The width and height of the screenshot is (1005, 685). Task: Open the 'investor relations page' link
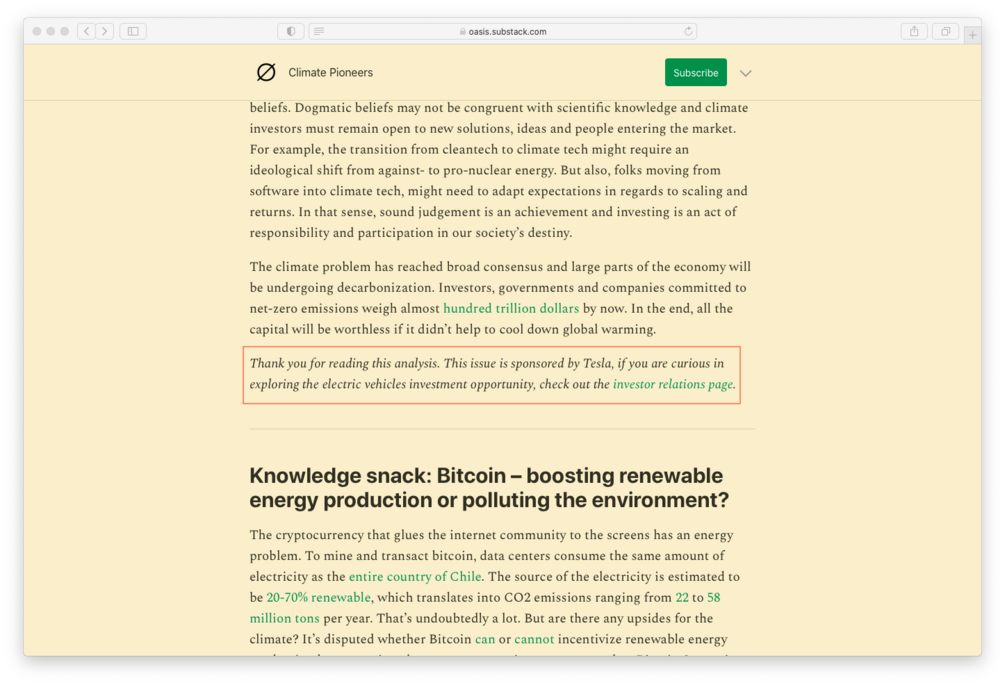point(672,384)
